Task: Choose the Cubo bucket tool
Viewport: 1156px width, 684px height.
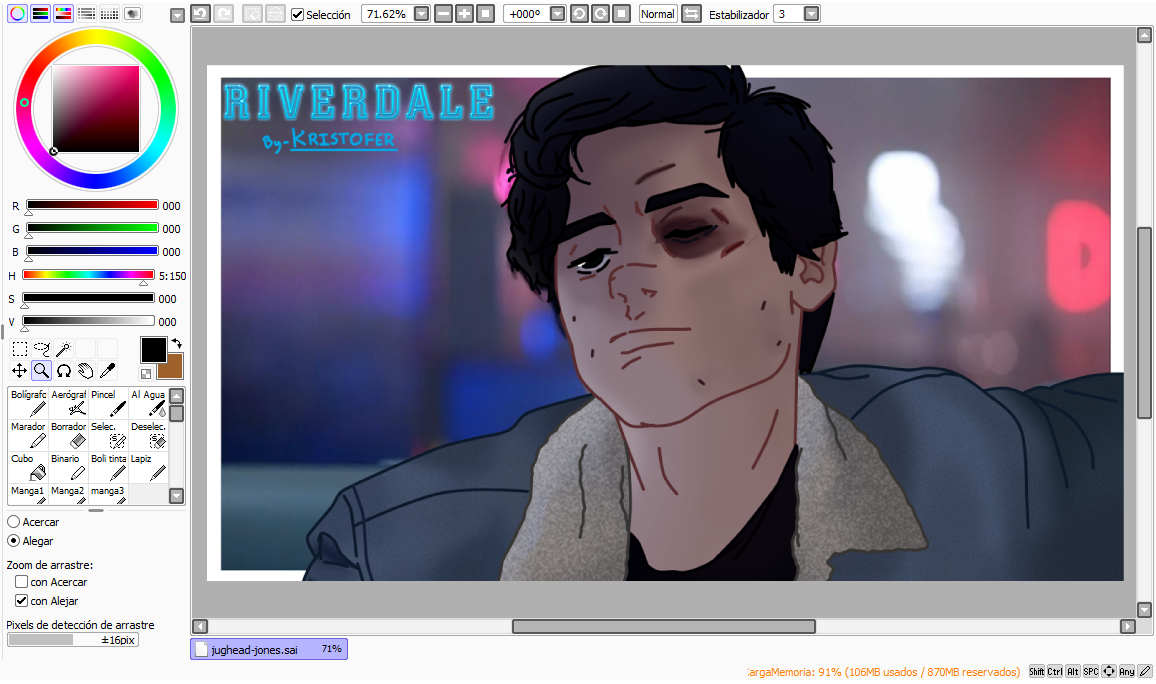Action: [x=28, y=467]
